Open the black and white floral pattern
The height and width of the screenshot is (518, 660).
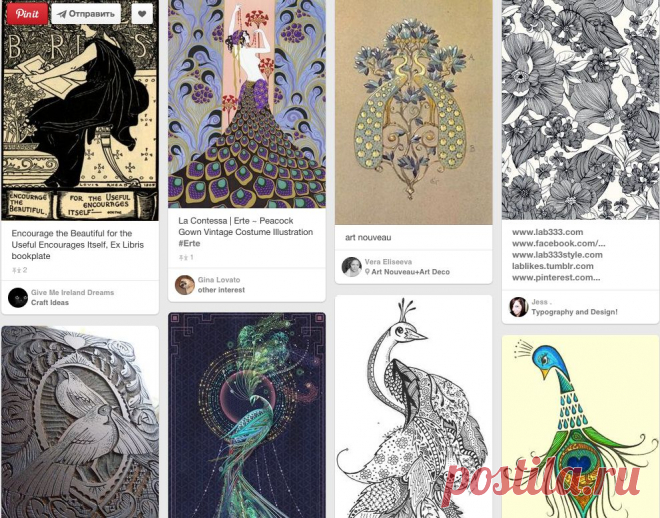pyautogui.click(x=580, y=109)
